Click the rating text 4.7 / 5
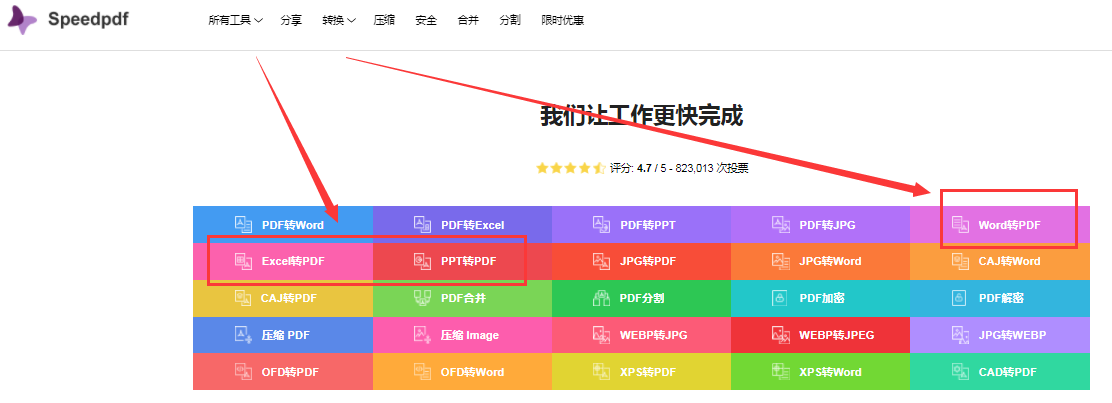 652,168
